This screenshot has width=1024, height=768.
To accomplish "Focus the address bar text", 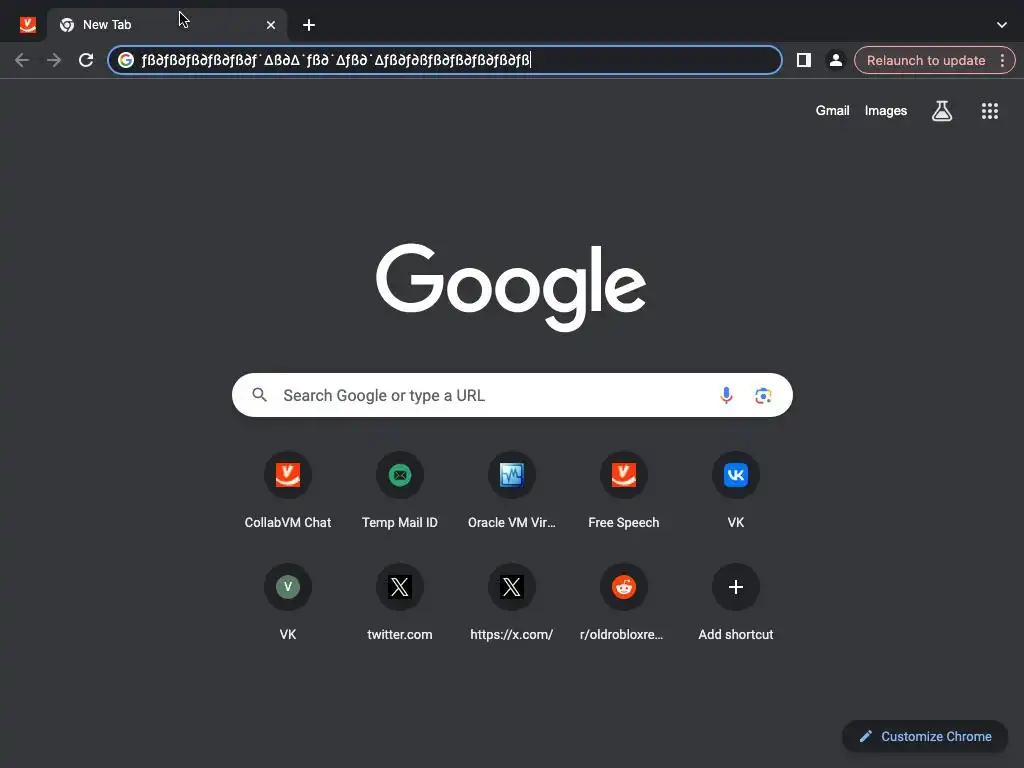I will [444, 60].
